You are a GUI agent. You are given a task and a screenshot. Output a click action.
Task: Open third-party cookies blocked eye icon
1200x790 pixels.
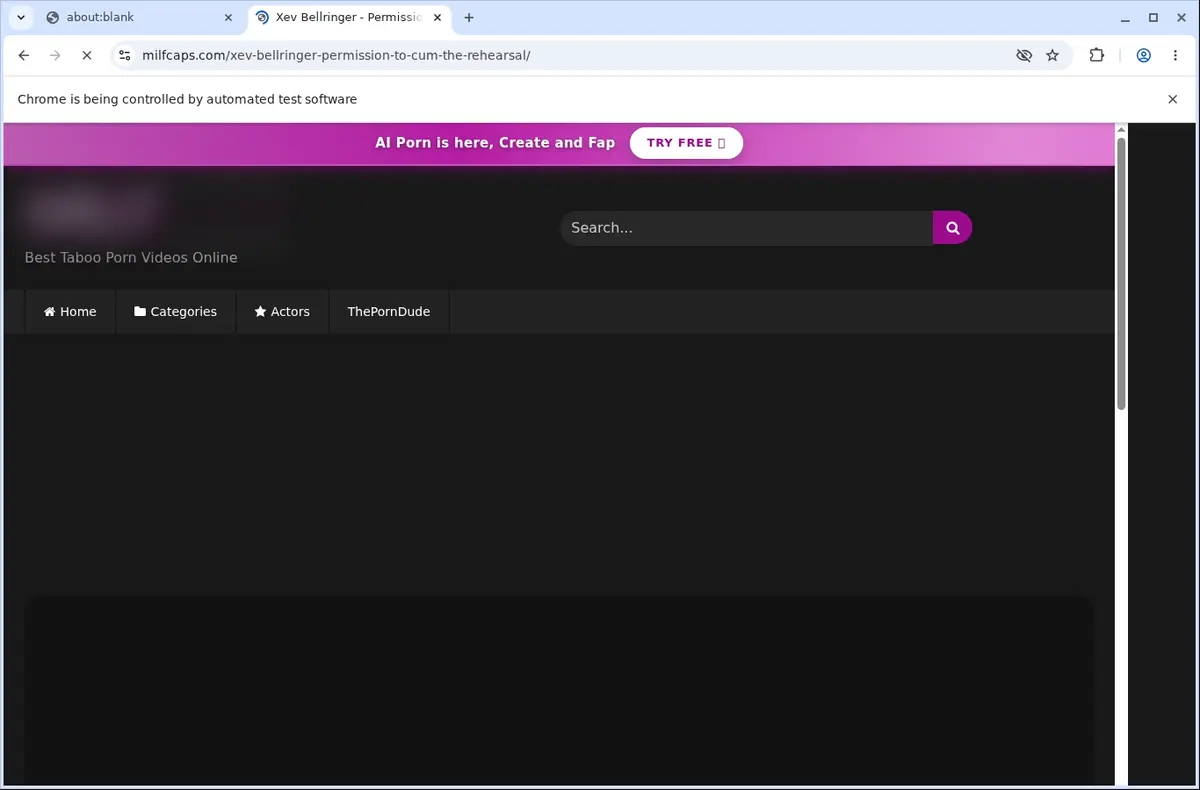tap(1024, 55)
